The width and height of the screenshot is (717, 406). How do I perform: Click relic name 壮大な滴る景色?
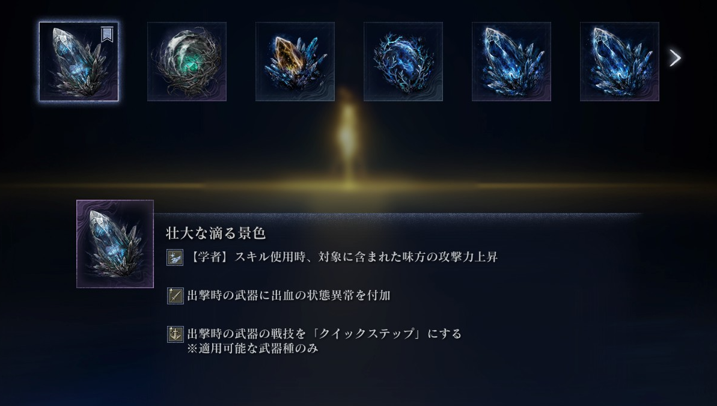[216, 233]
